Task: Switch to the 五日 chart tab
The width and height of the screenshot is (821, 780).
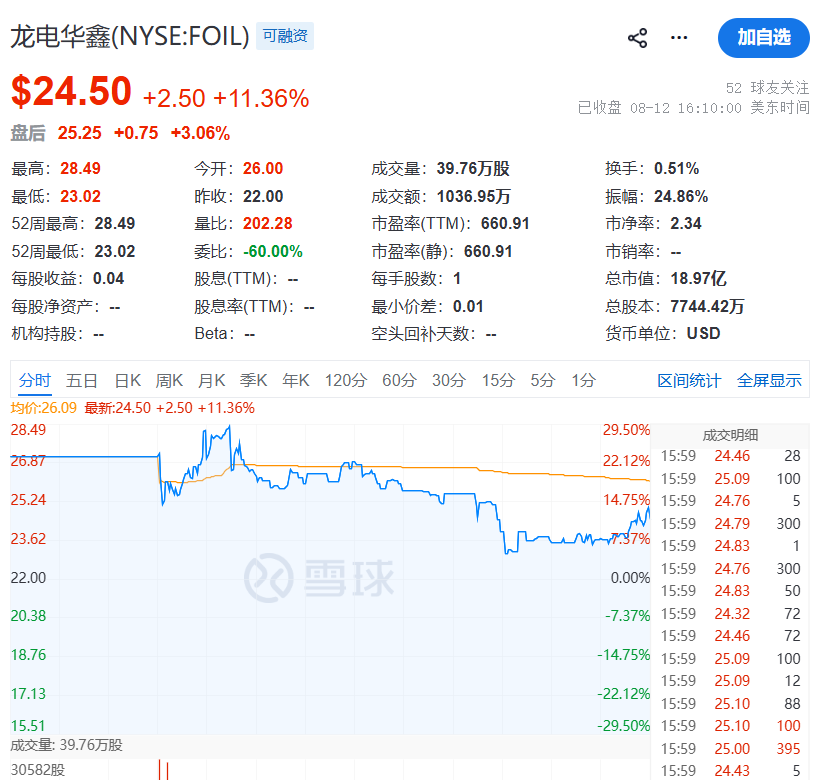Action: 81,380
